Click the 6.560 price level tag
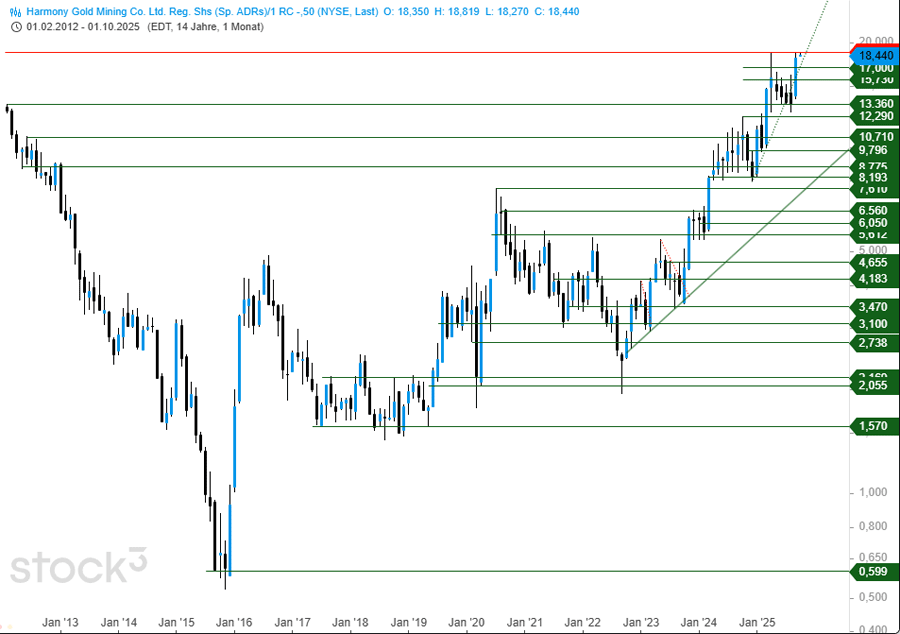The width and height of the screenshot is (900, 634). click(873, 210)
